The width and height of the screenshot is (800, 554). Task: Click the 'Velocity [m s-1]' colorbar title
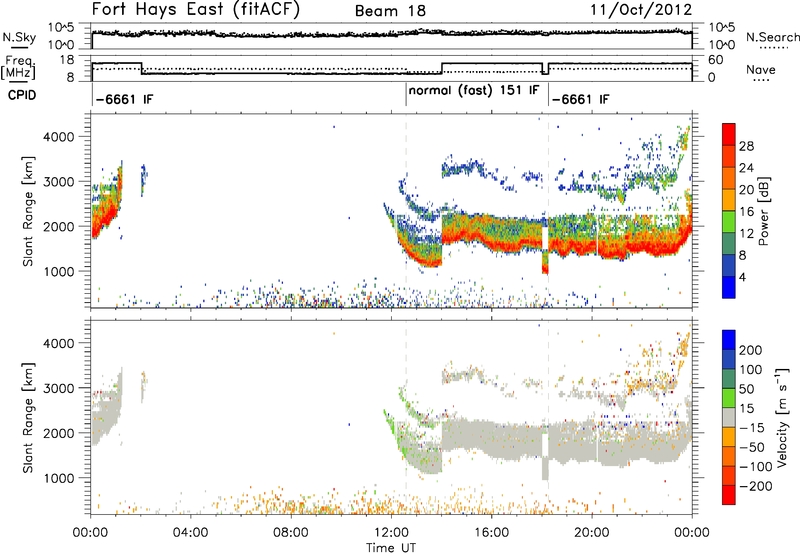(x=782, y=417)
